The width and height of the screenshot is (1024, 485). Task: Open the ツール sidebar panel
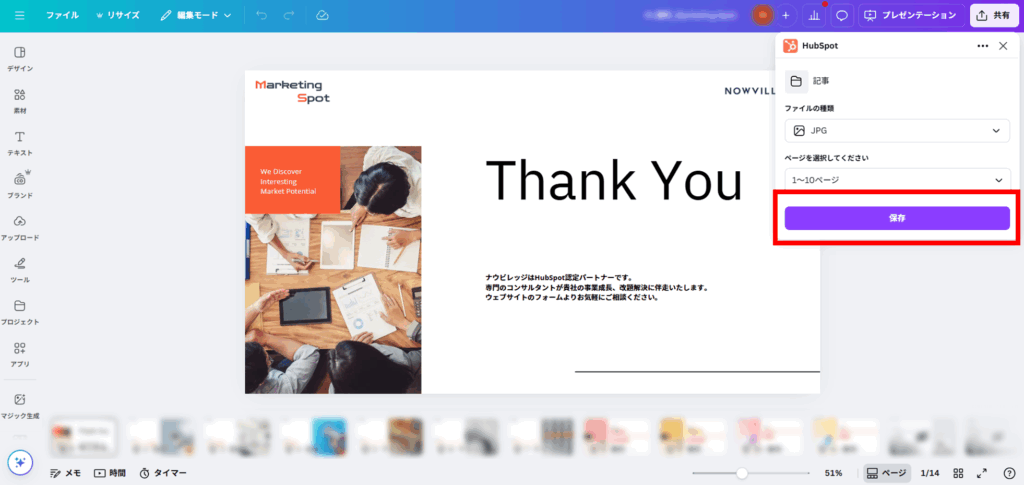(x=20, y=270)
